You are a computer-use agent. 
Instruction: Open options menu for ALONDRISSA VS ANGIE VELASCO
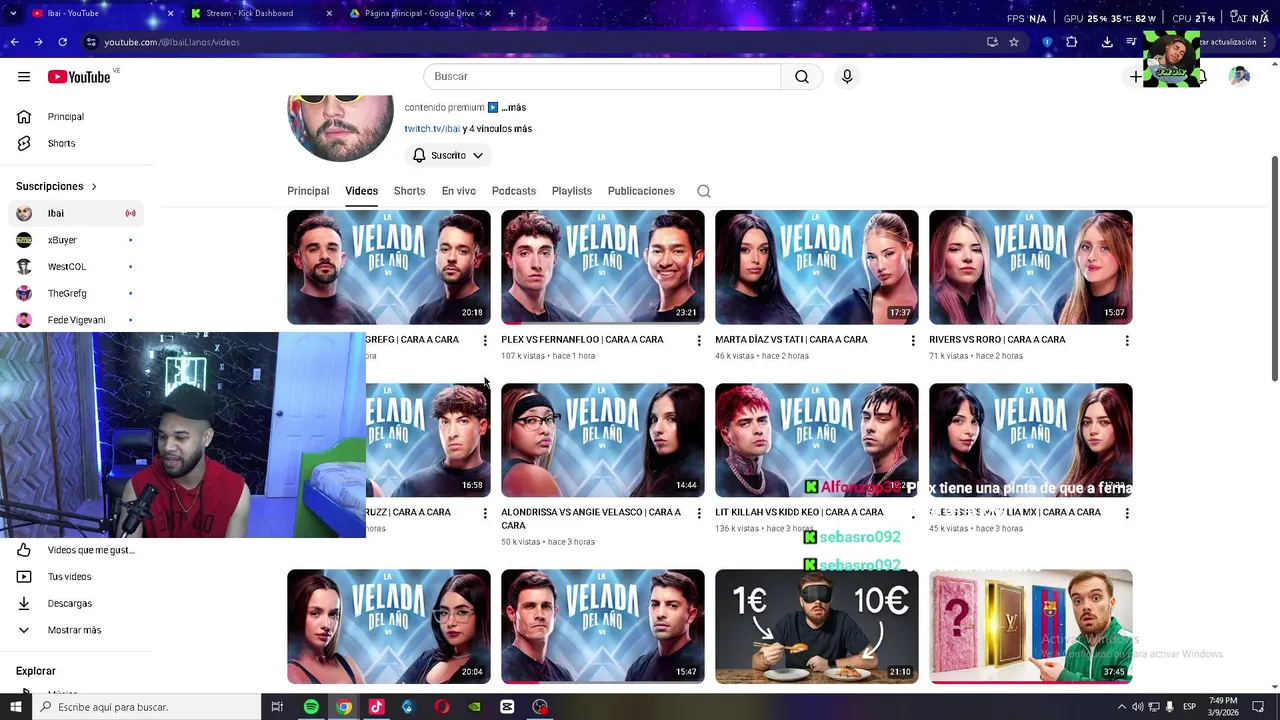[699, 514]
